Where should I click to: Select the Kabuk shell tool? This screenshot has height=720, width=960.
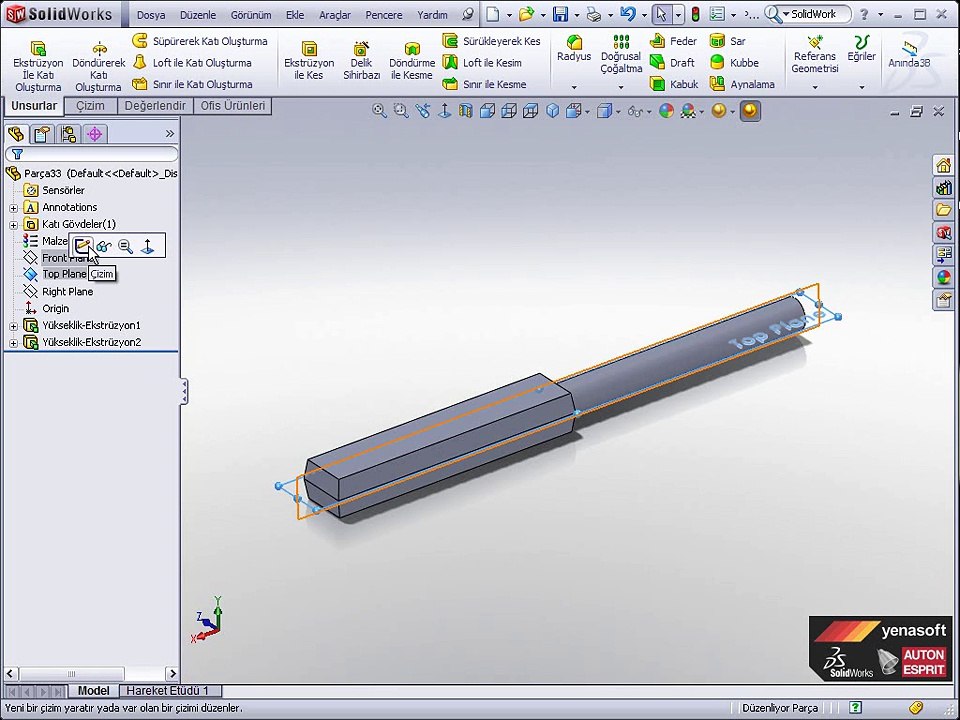pos(673,84)
